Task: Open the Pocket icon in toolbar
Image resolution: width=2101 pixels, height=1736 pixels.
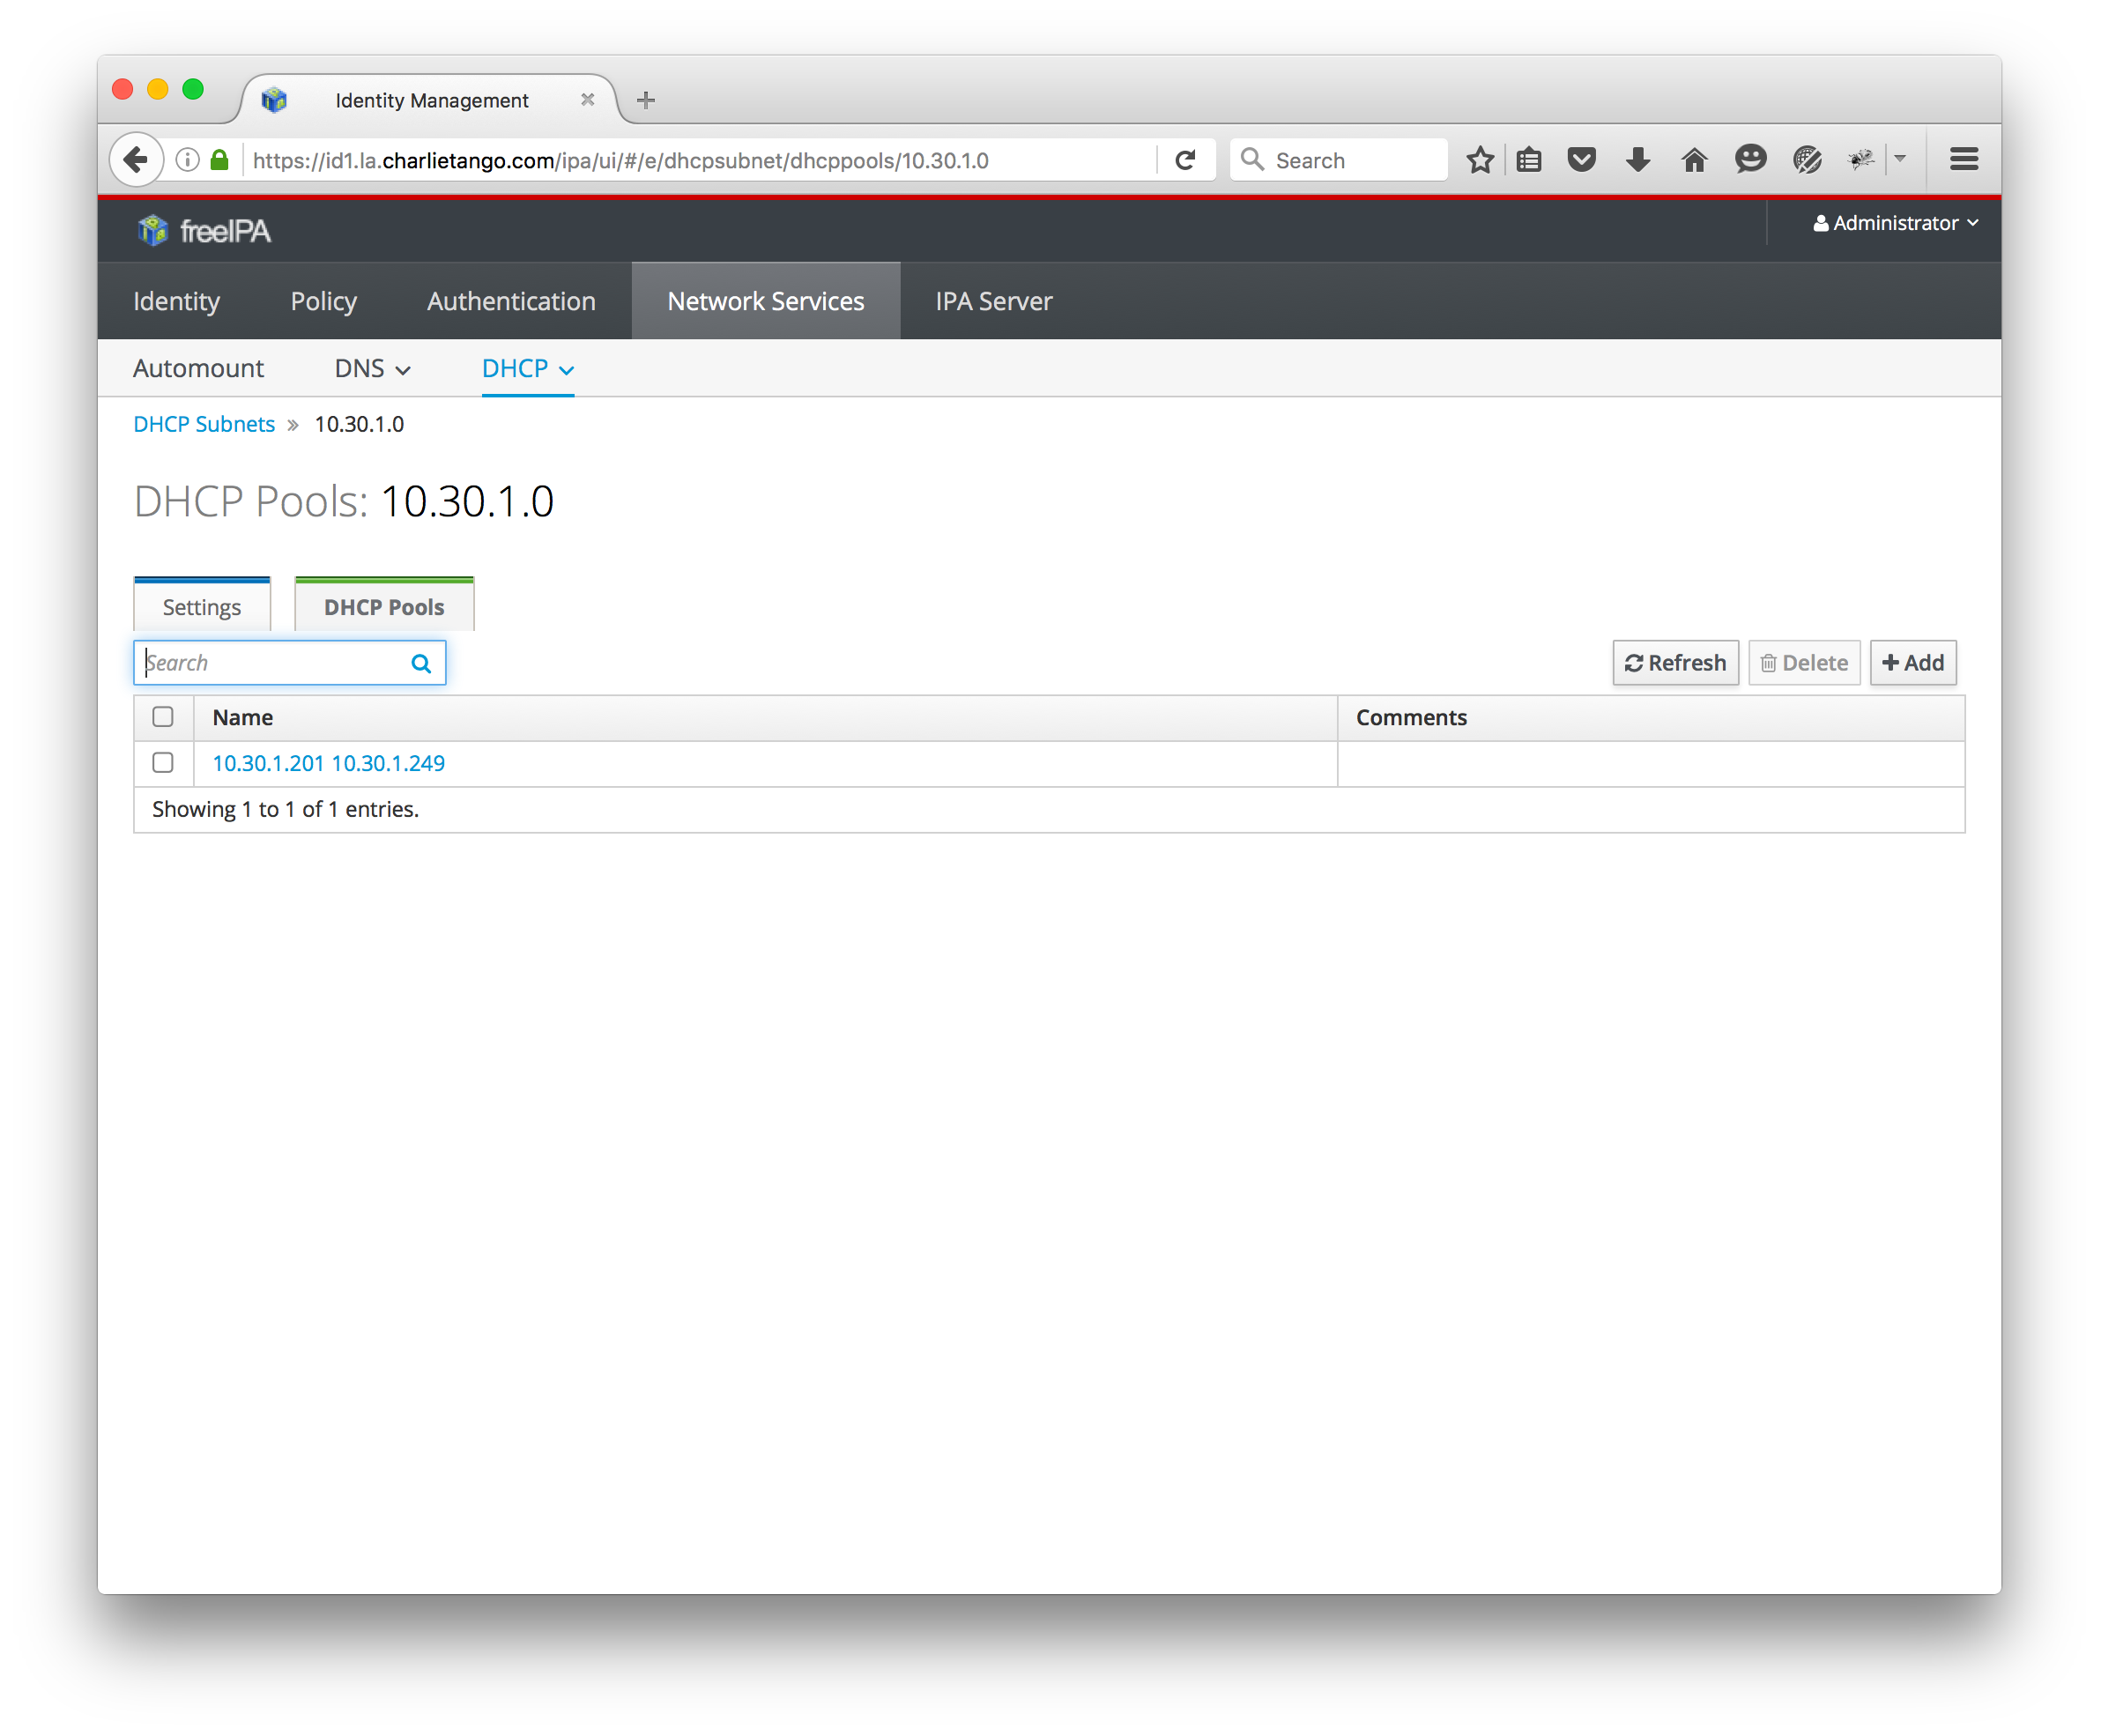Action: (1580, 160)
